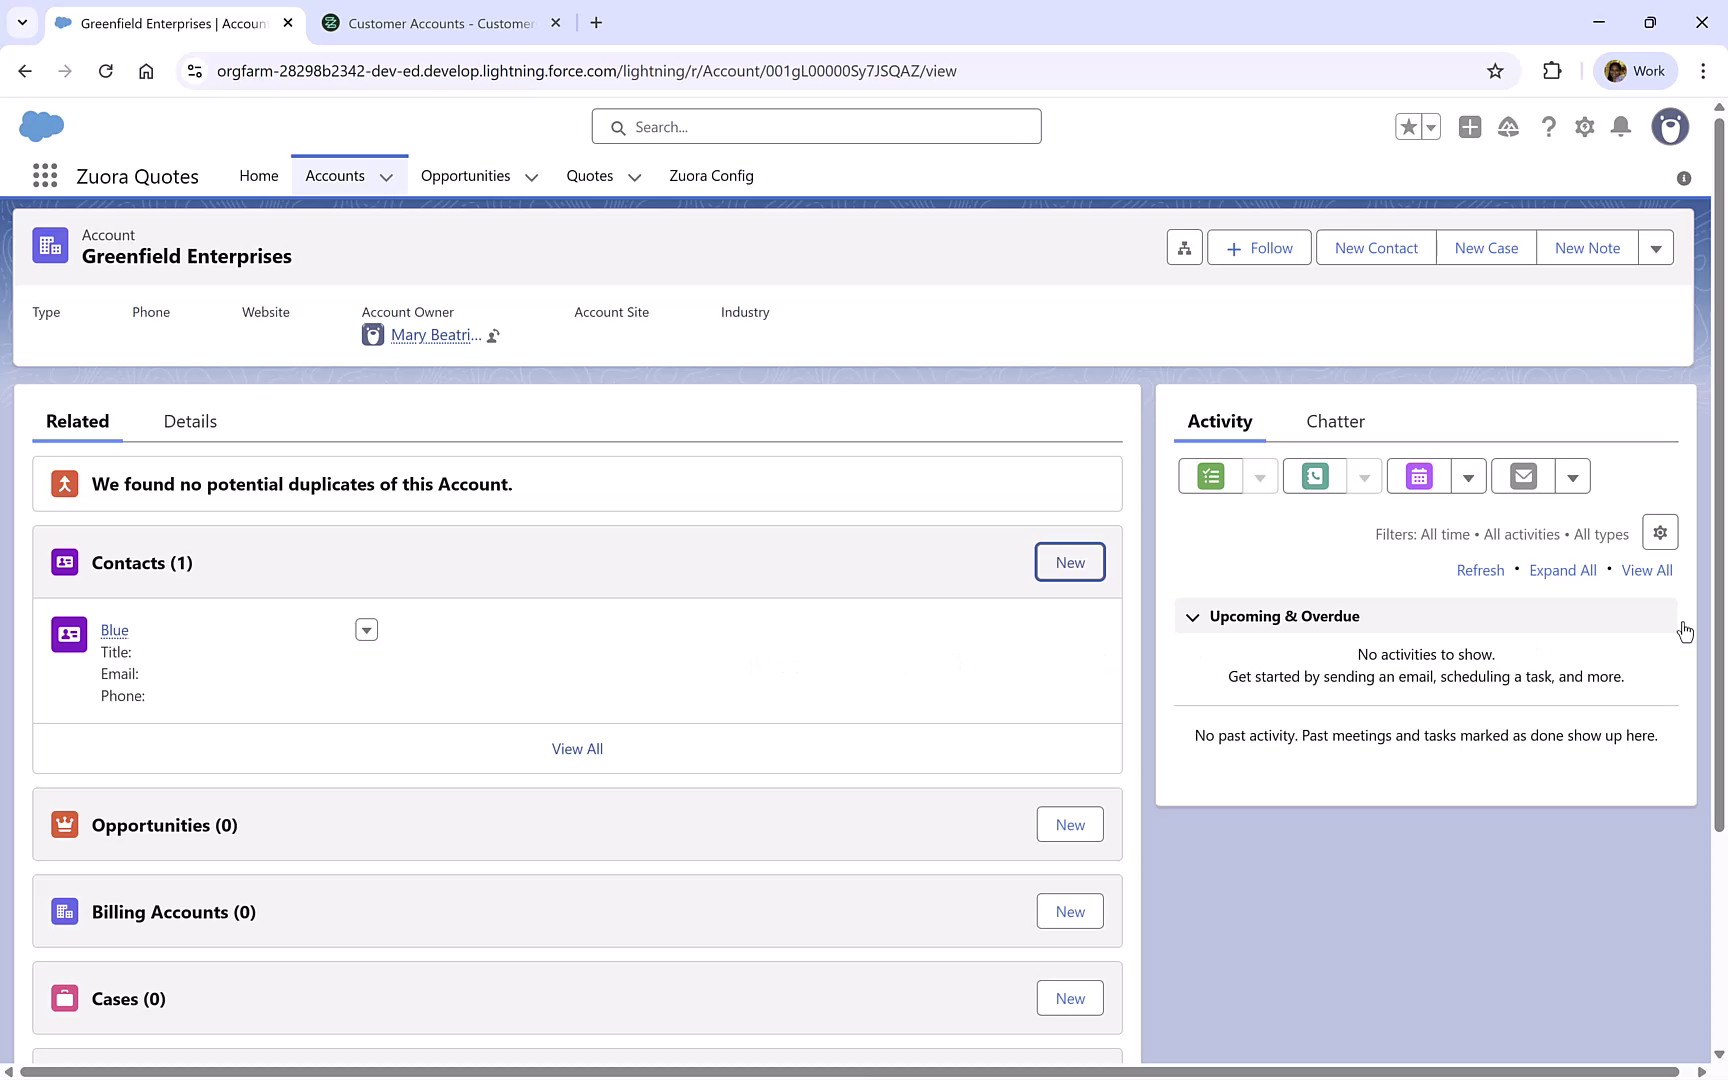Open the New Event calendar composer icon
The image size is (1728, 1080).
(x=1418, y=476)
